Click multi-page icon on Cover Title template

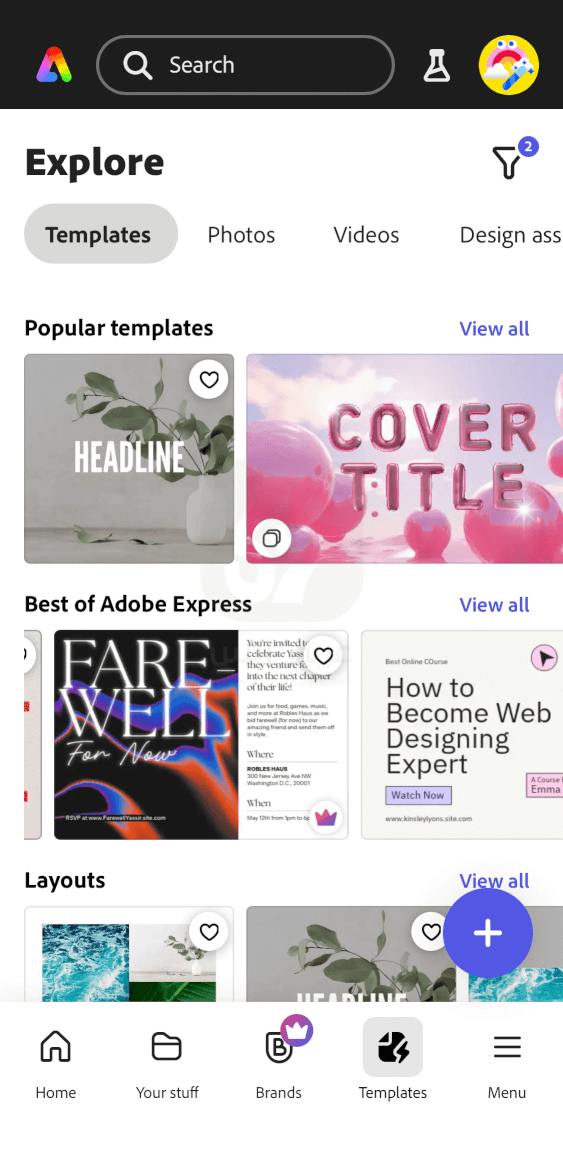coord(271,538)
